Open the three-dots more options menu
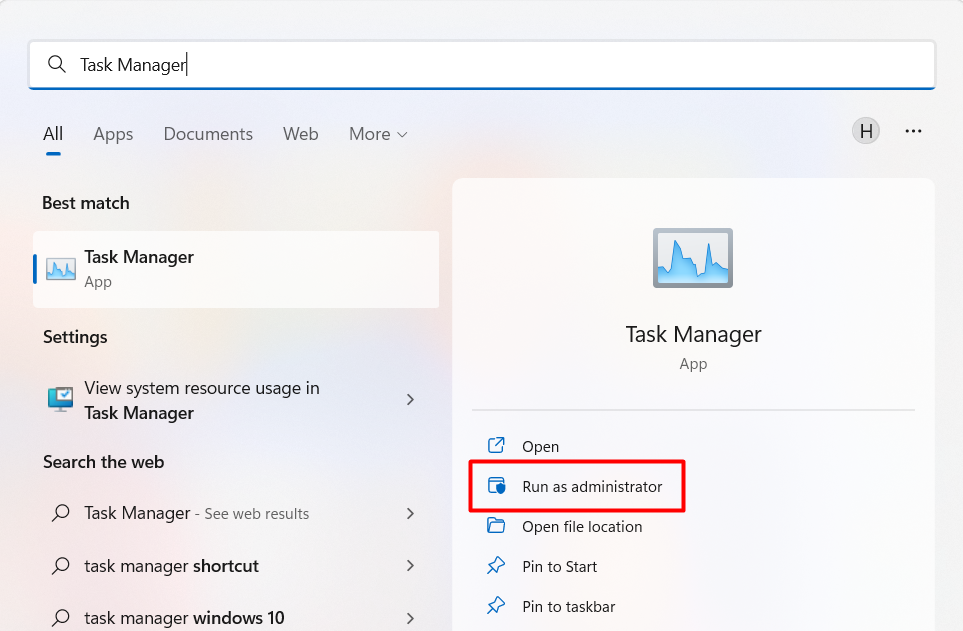 click(913, 131)
